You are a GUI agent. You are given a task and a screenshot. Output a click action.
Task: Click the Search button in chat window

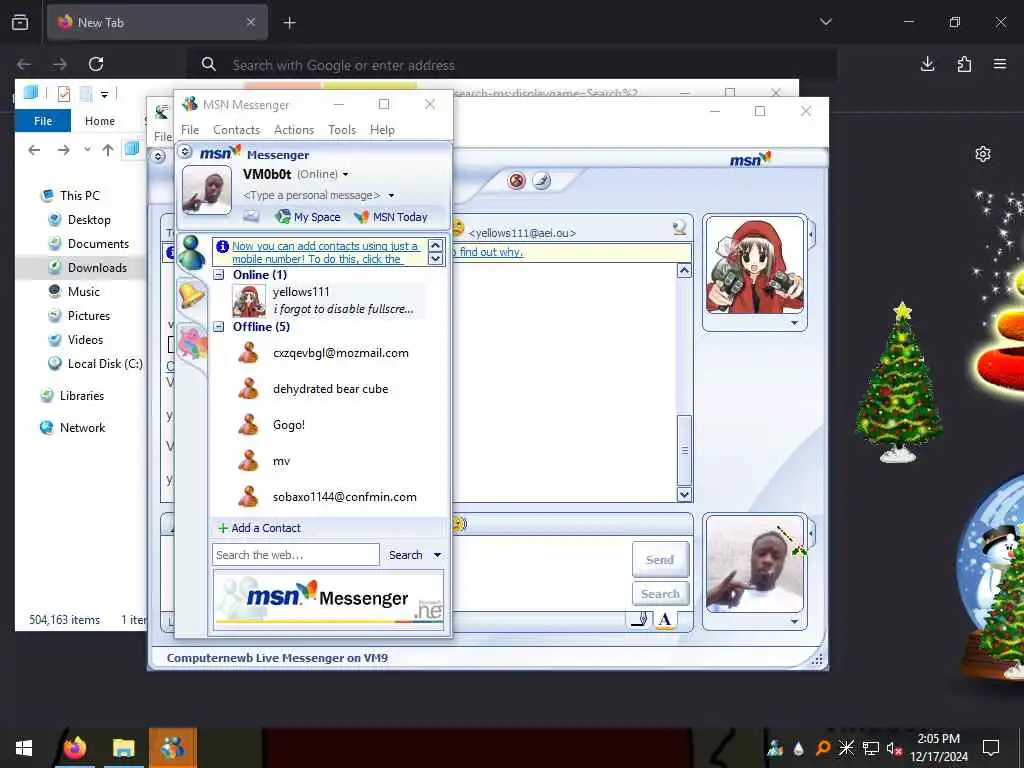660,594
